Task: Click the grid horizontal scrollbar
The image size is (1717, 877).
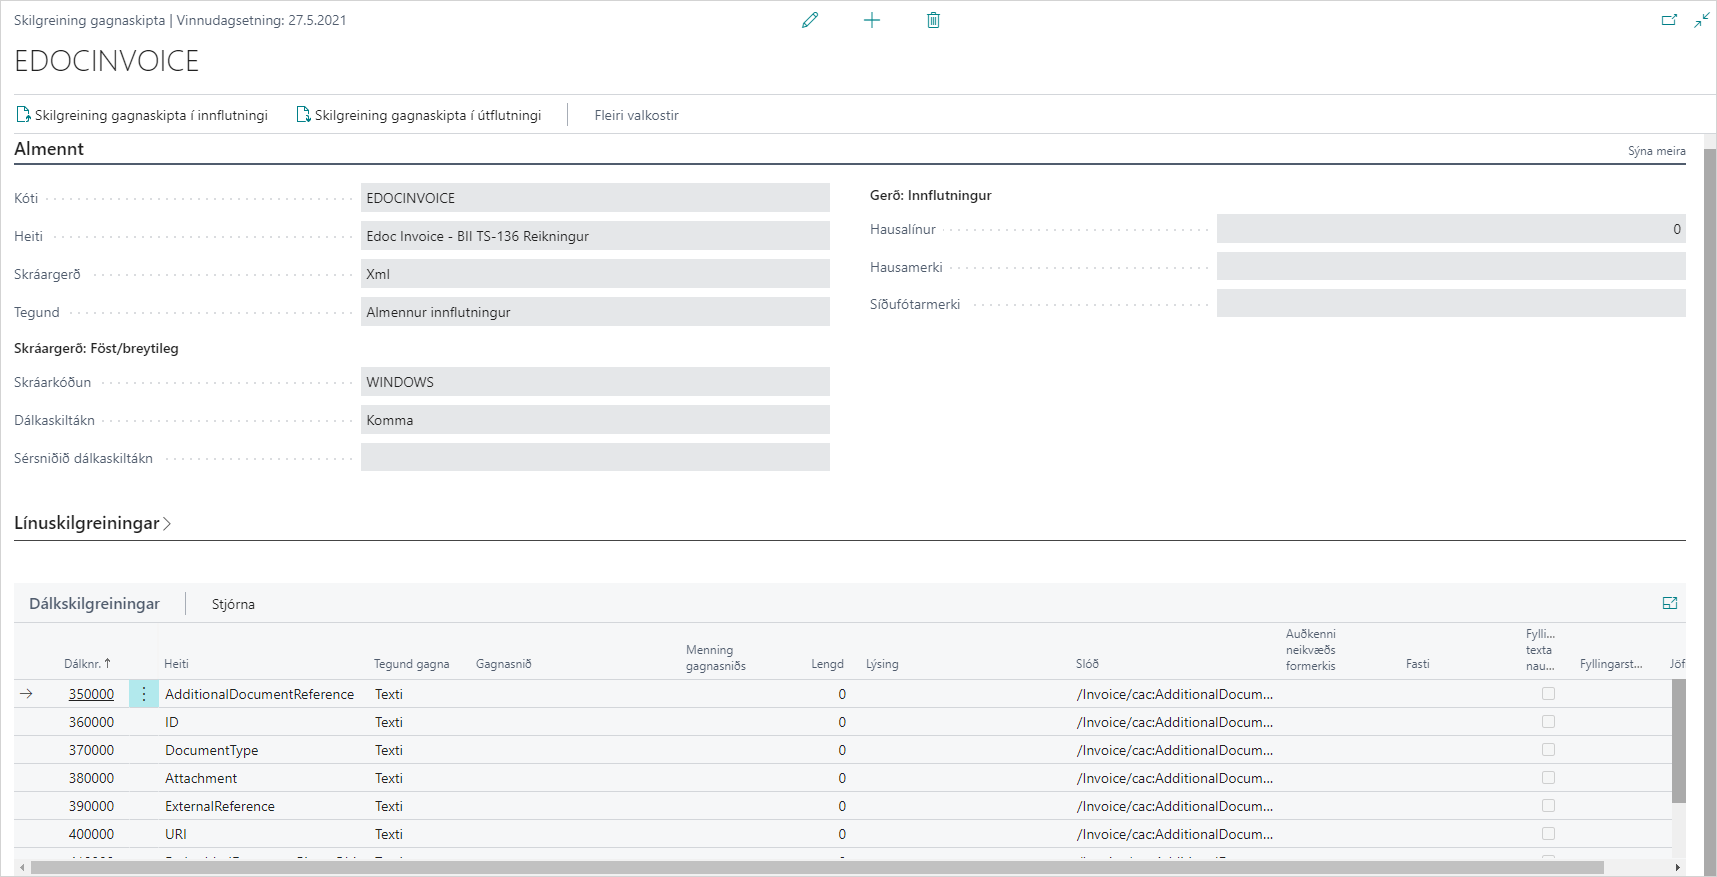Action: (817, 867)
